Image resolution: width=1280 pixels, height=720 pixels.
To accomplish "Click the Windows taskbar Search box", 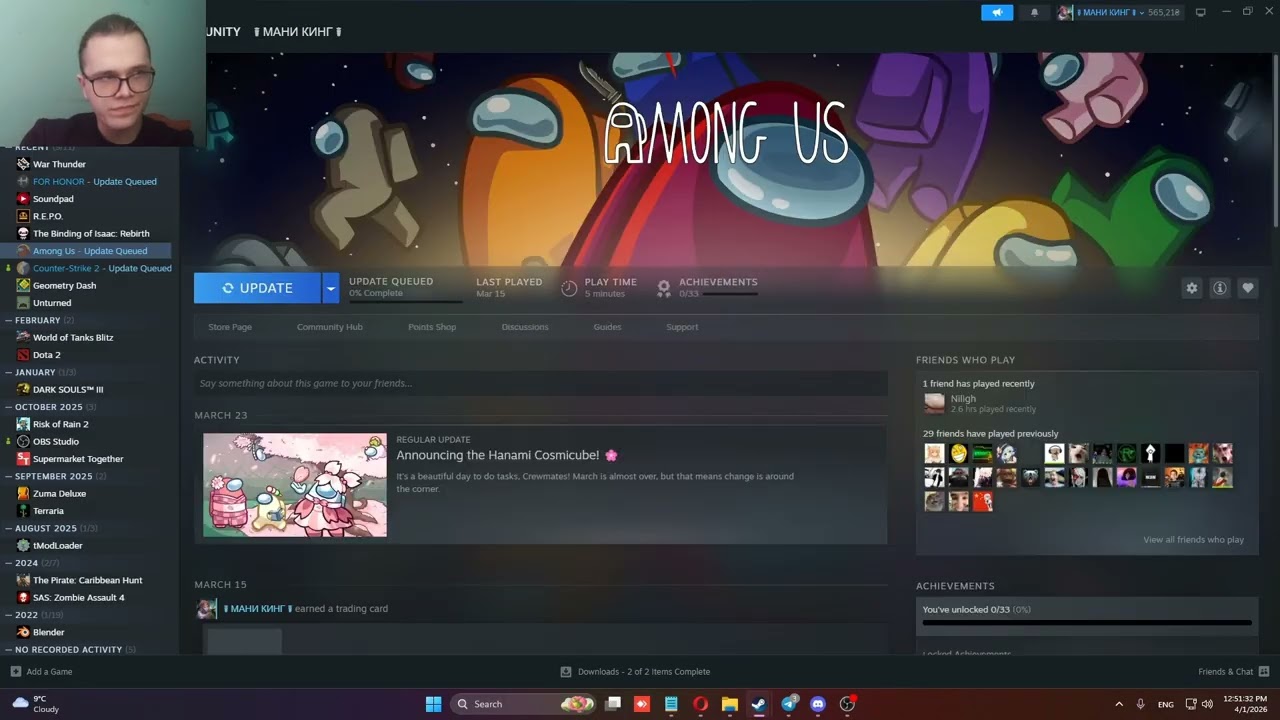I will click(524, 704).
